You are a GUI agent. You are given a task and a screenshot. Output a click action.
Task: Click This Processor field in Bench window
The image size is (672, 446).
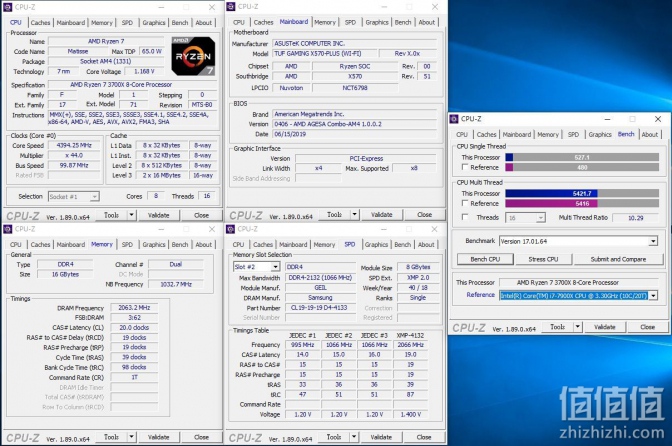point(579,282)
